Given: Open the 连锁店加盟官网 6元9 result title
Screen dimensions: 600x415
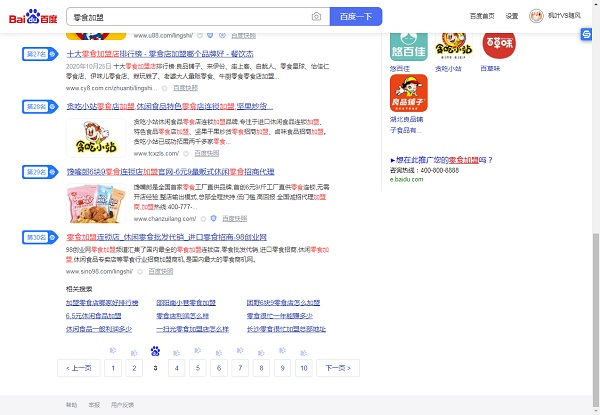Looking at the screenshot, I should (170, 171).
